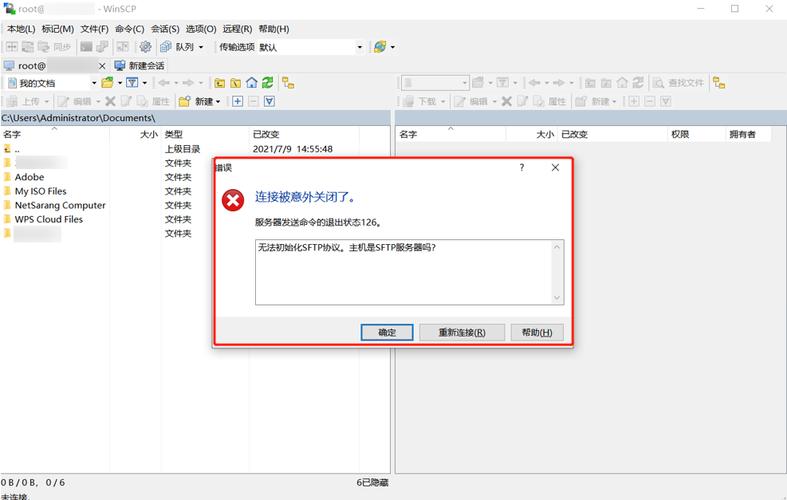Expand local open directory dropdown arrow
Image resolution: width=787 pixels, height=500 pixels.
(x=120, y=83)
